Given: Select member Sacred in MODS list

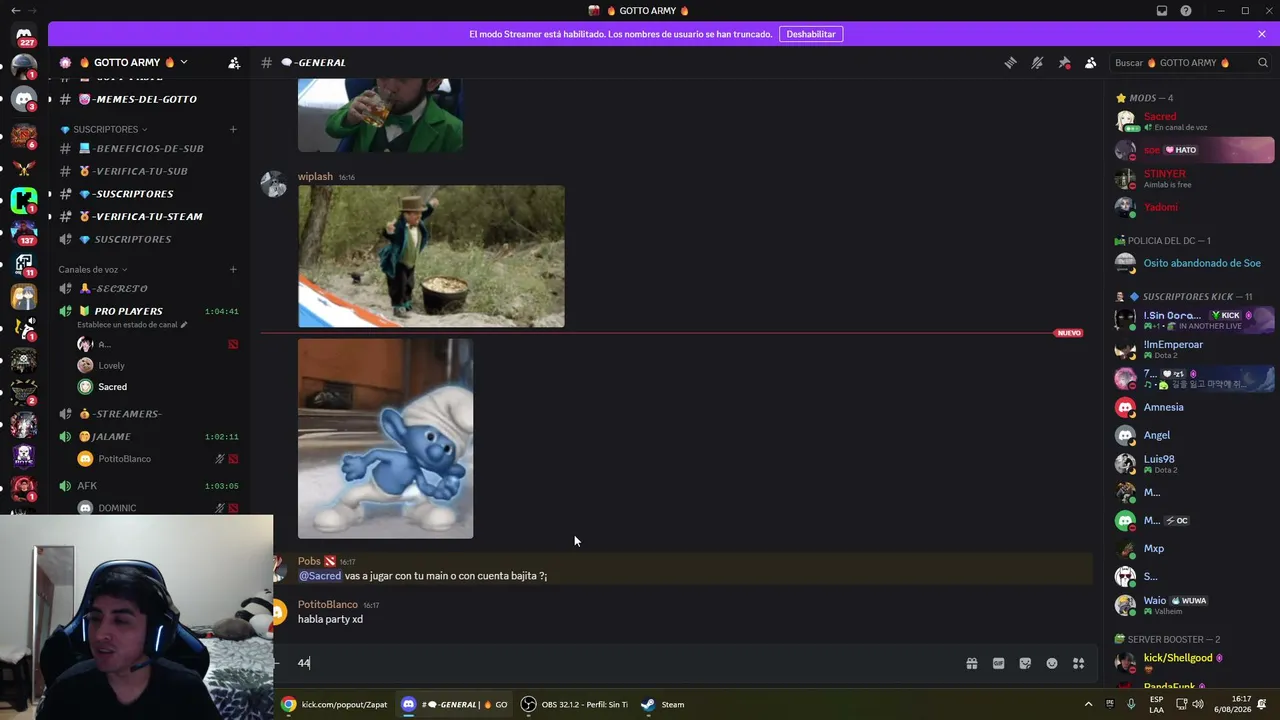Looking at the screenshot, I should click(1194, 121).
